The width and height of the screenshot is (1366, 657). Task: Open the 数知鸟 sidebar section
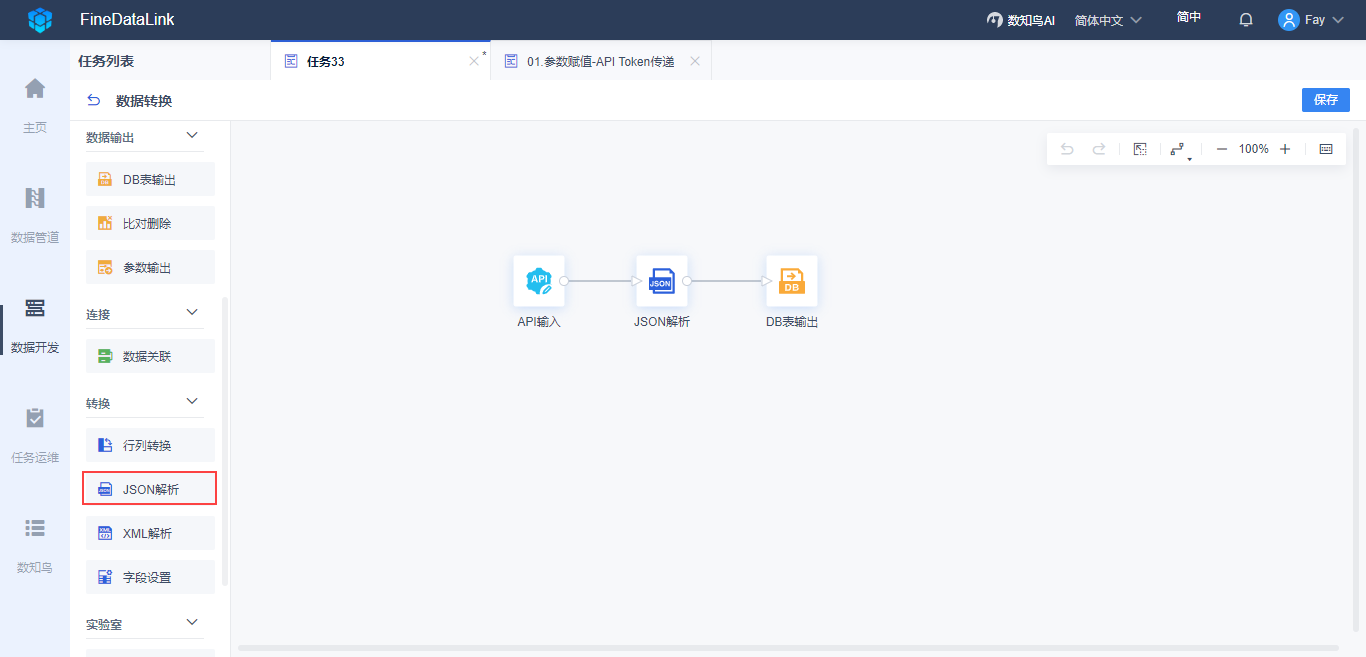coord(35,545)
